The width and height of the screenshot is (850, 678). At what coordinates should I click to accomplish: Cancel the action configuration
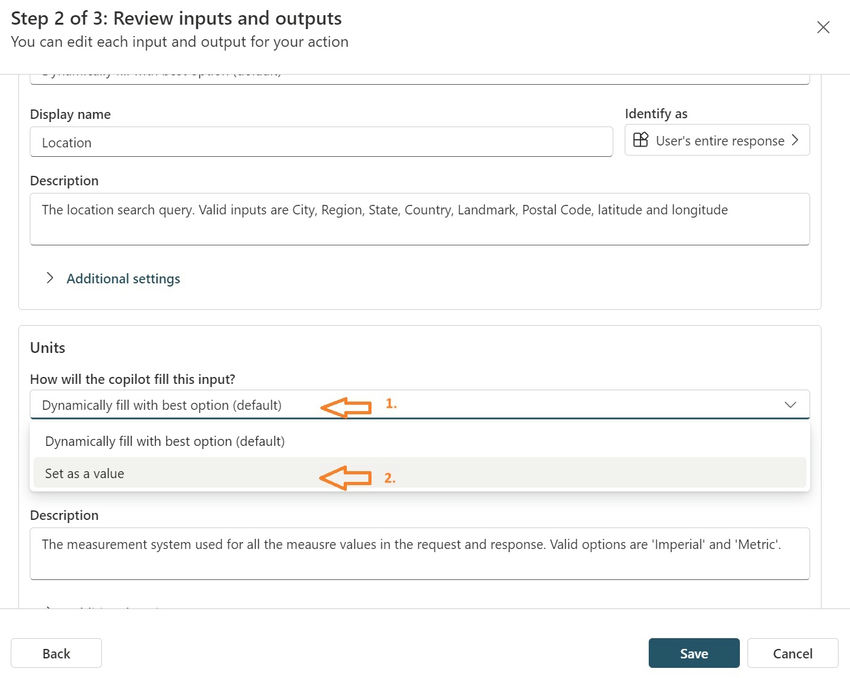792,653
